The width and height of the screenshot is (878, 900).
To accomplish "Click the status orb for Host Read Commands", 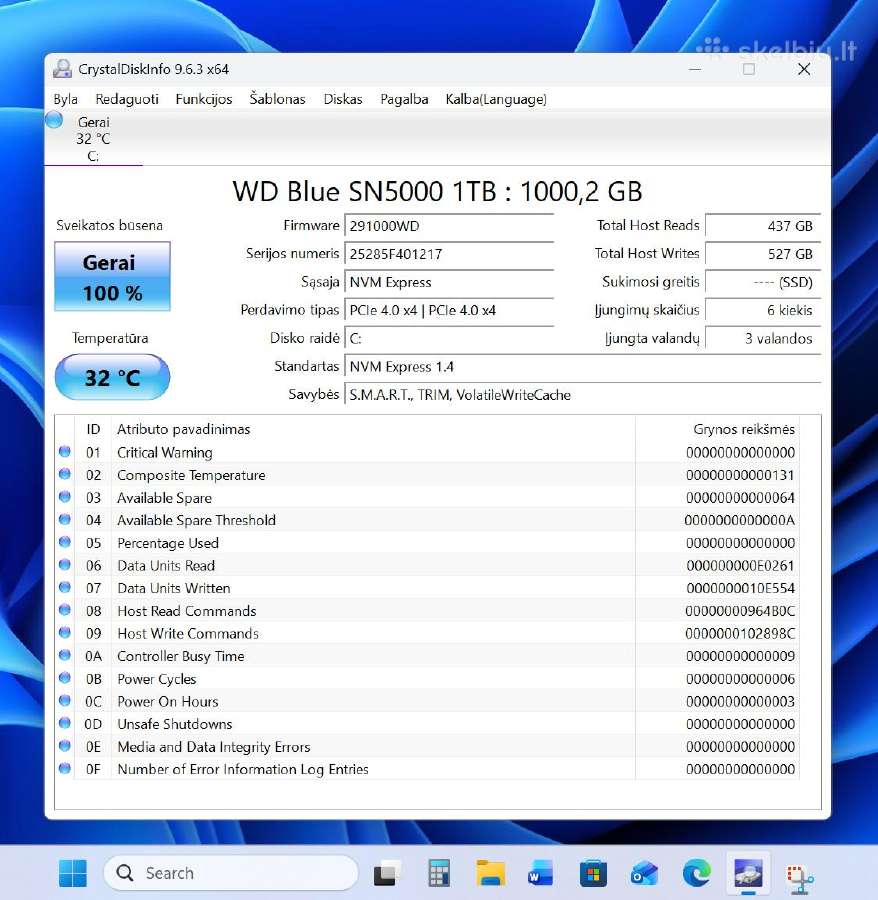I will (x=65, y=610).
